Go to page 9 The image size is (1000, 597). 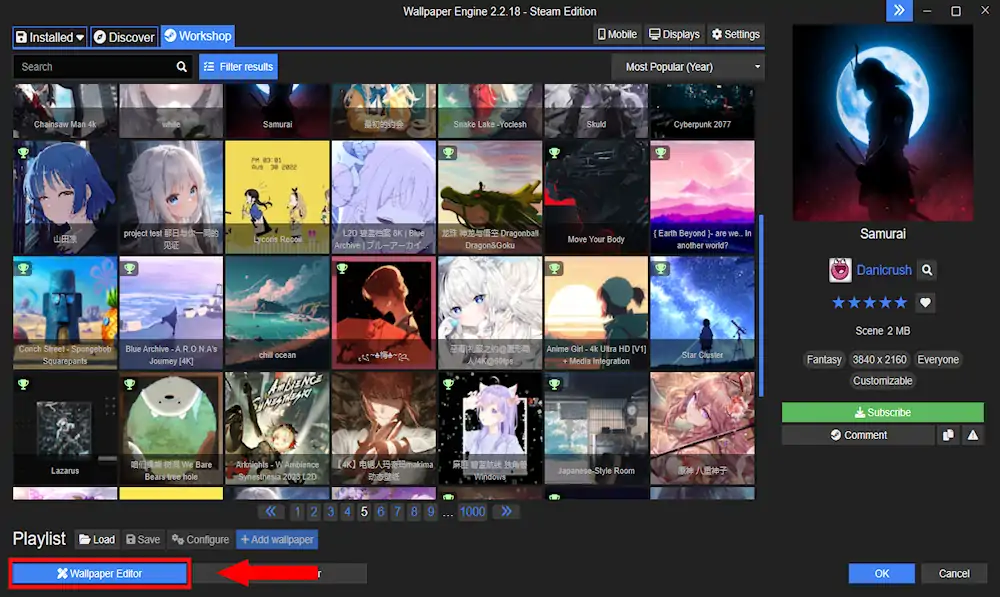click(x=430, y=512)
